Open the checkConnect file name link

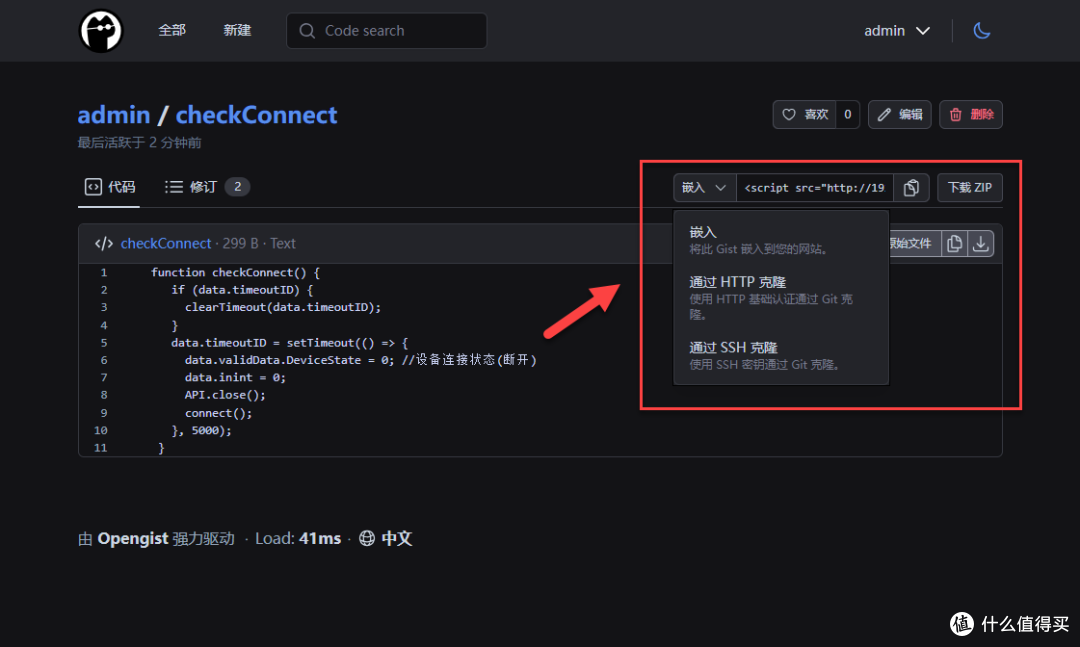(x=165, y=243)
